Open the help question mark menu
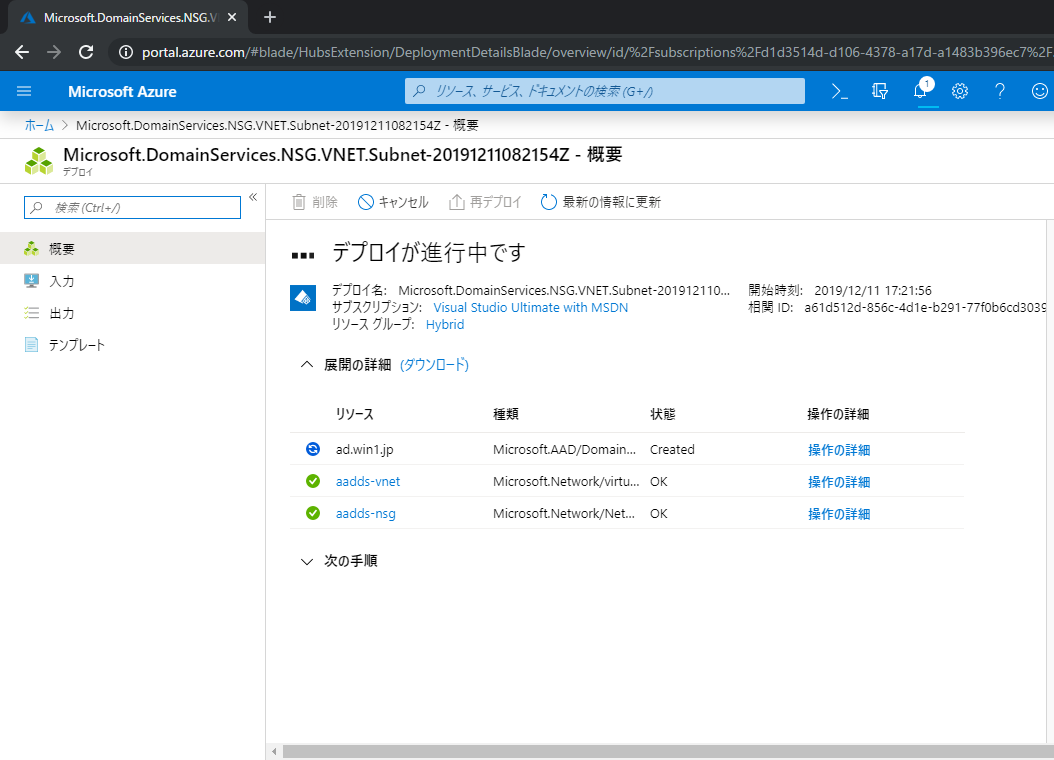This screenshot has height=760, width=1054. tap(1000, 91)
